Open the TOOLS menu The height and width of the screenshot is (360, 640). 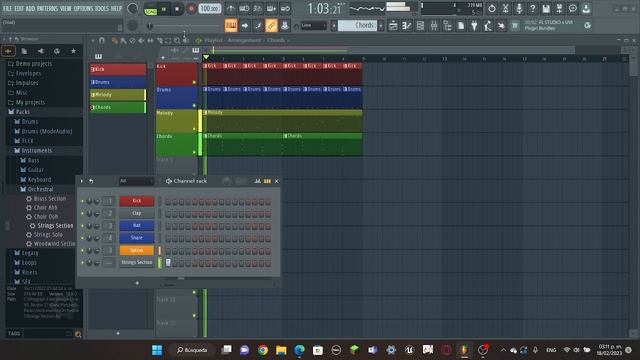pos(102,8)
